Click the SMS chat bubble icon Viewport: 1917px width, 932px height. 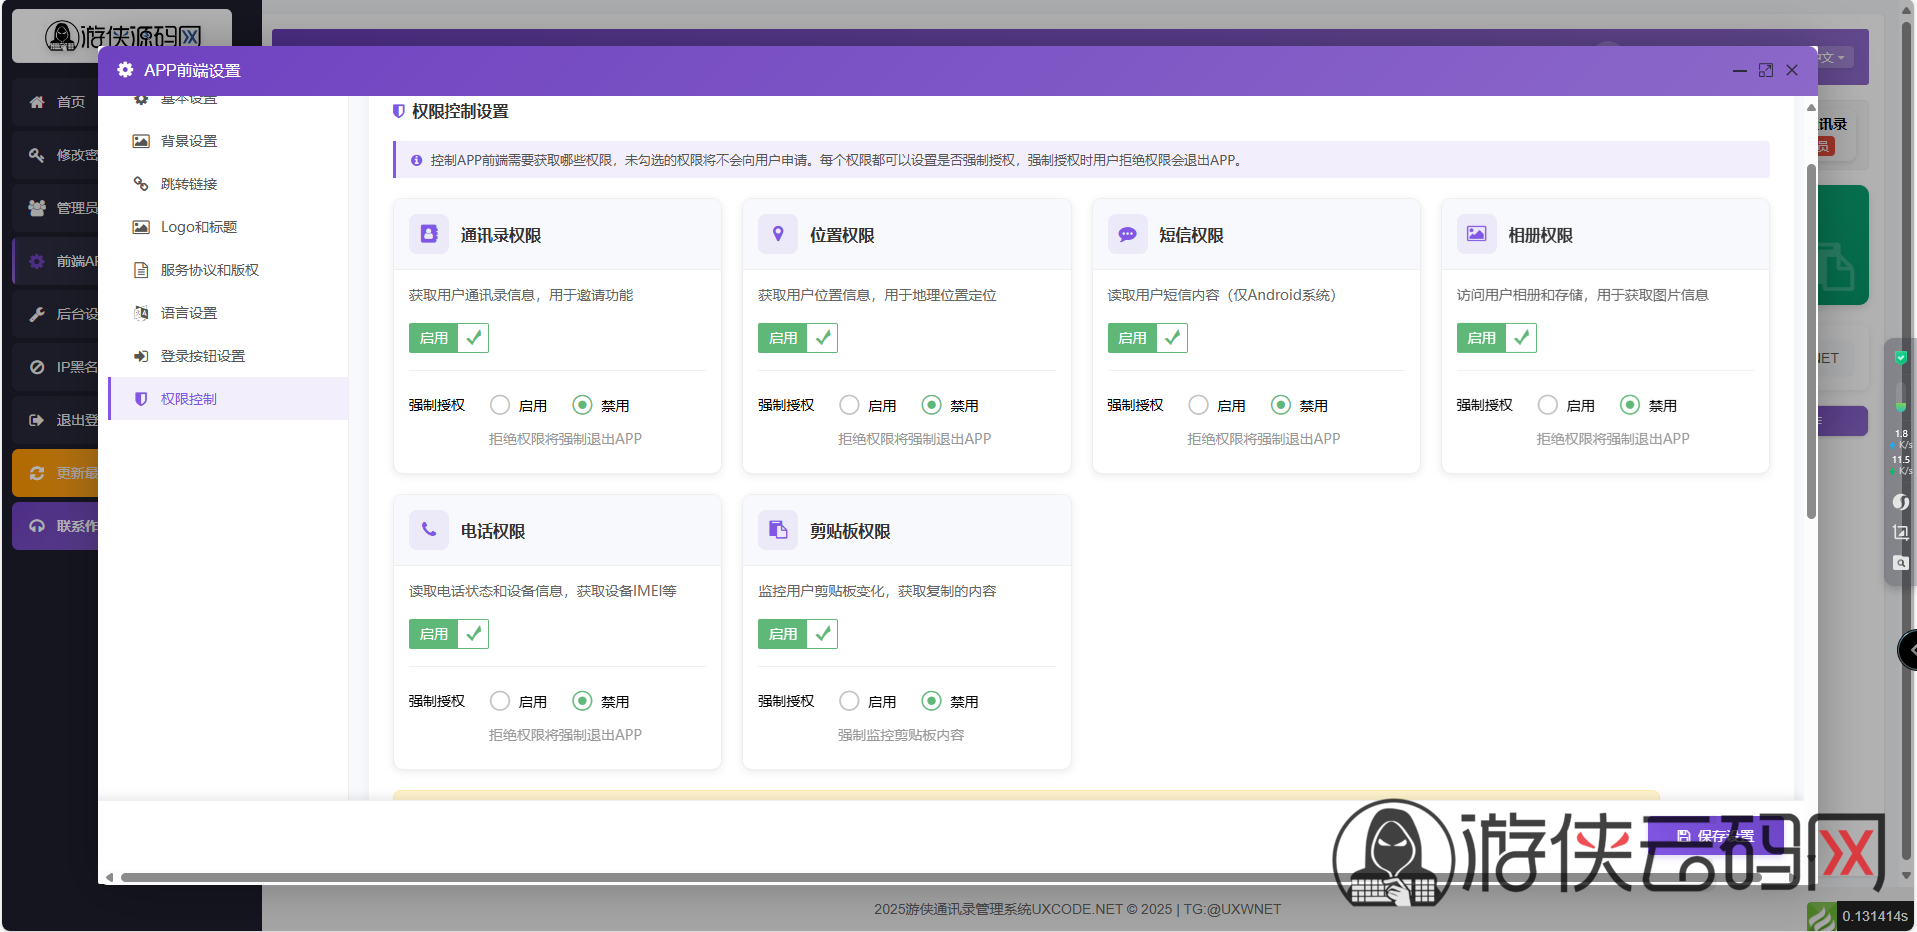point(1127,234)
